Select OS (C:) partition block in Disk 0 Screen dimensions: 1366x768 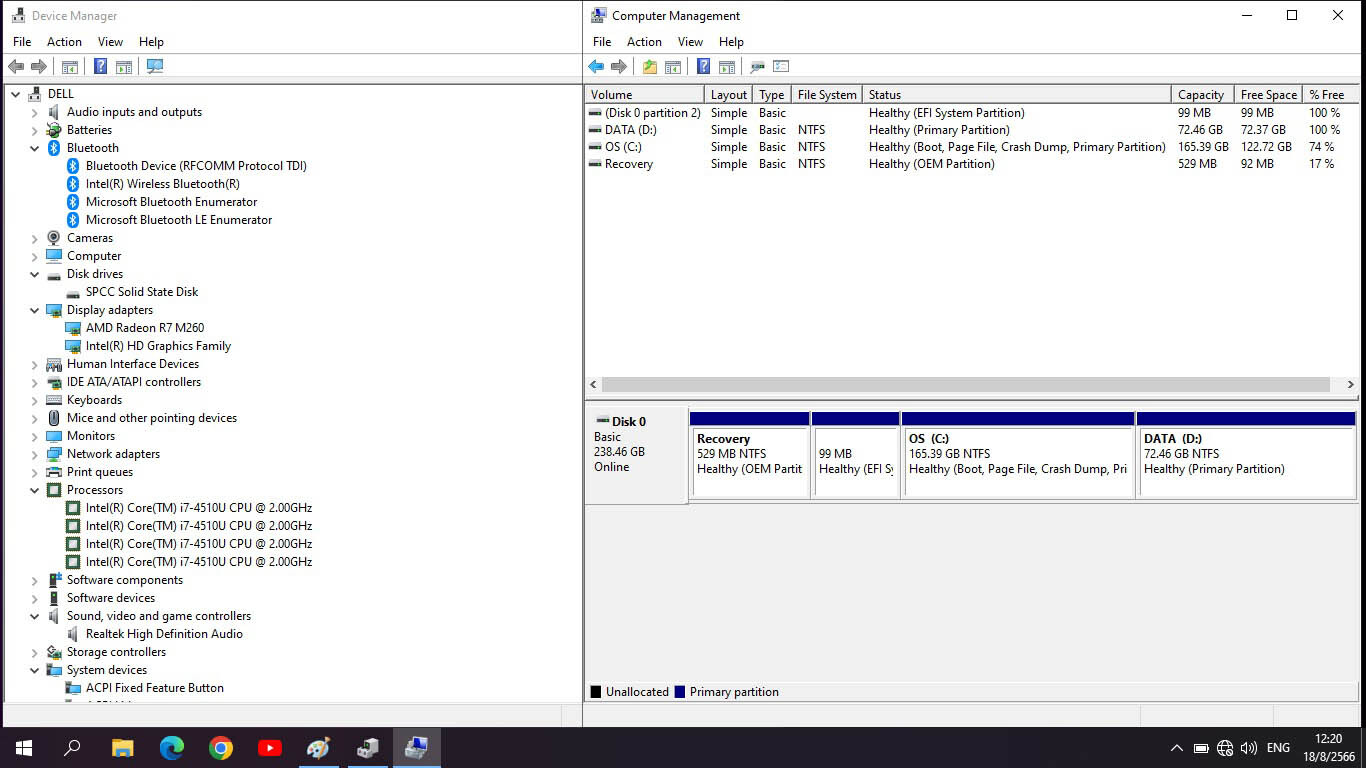click(1018, 454)
